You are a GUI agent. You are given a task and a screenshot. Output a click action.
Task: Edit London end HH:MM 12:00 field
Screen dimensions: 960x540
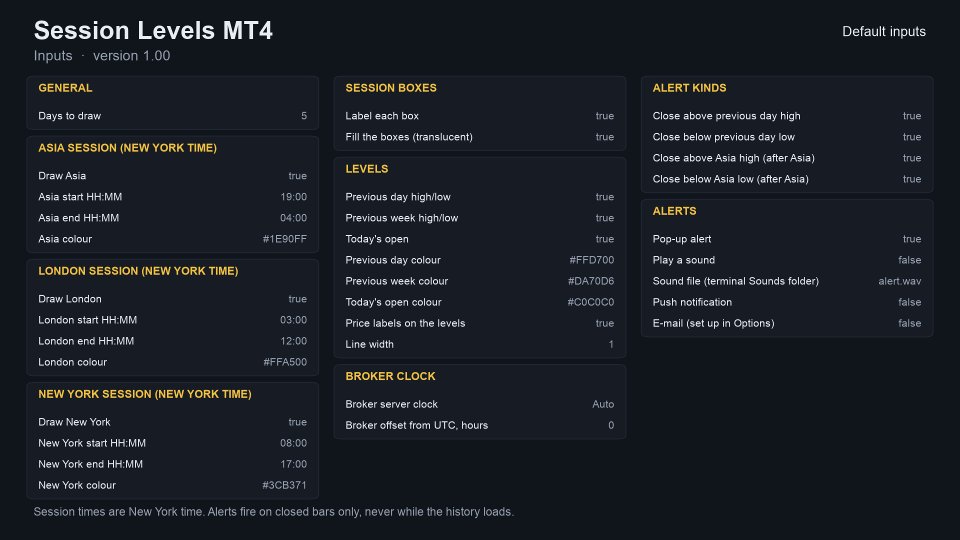293,341
